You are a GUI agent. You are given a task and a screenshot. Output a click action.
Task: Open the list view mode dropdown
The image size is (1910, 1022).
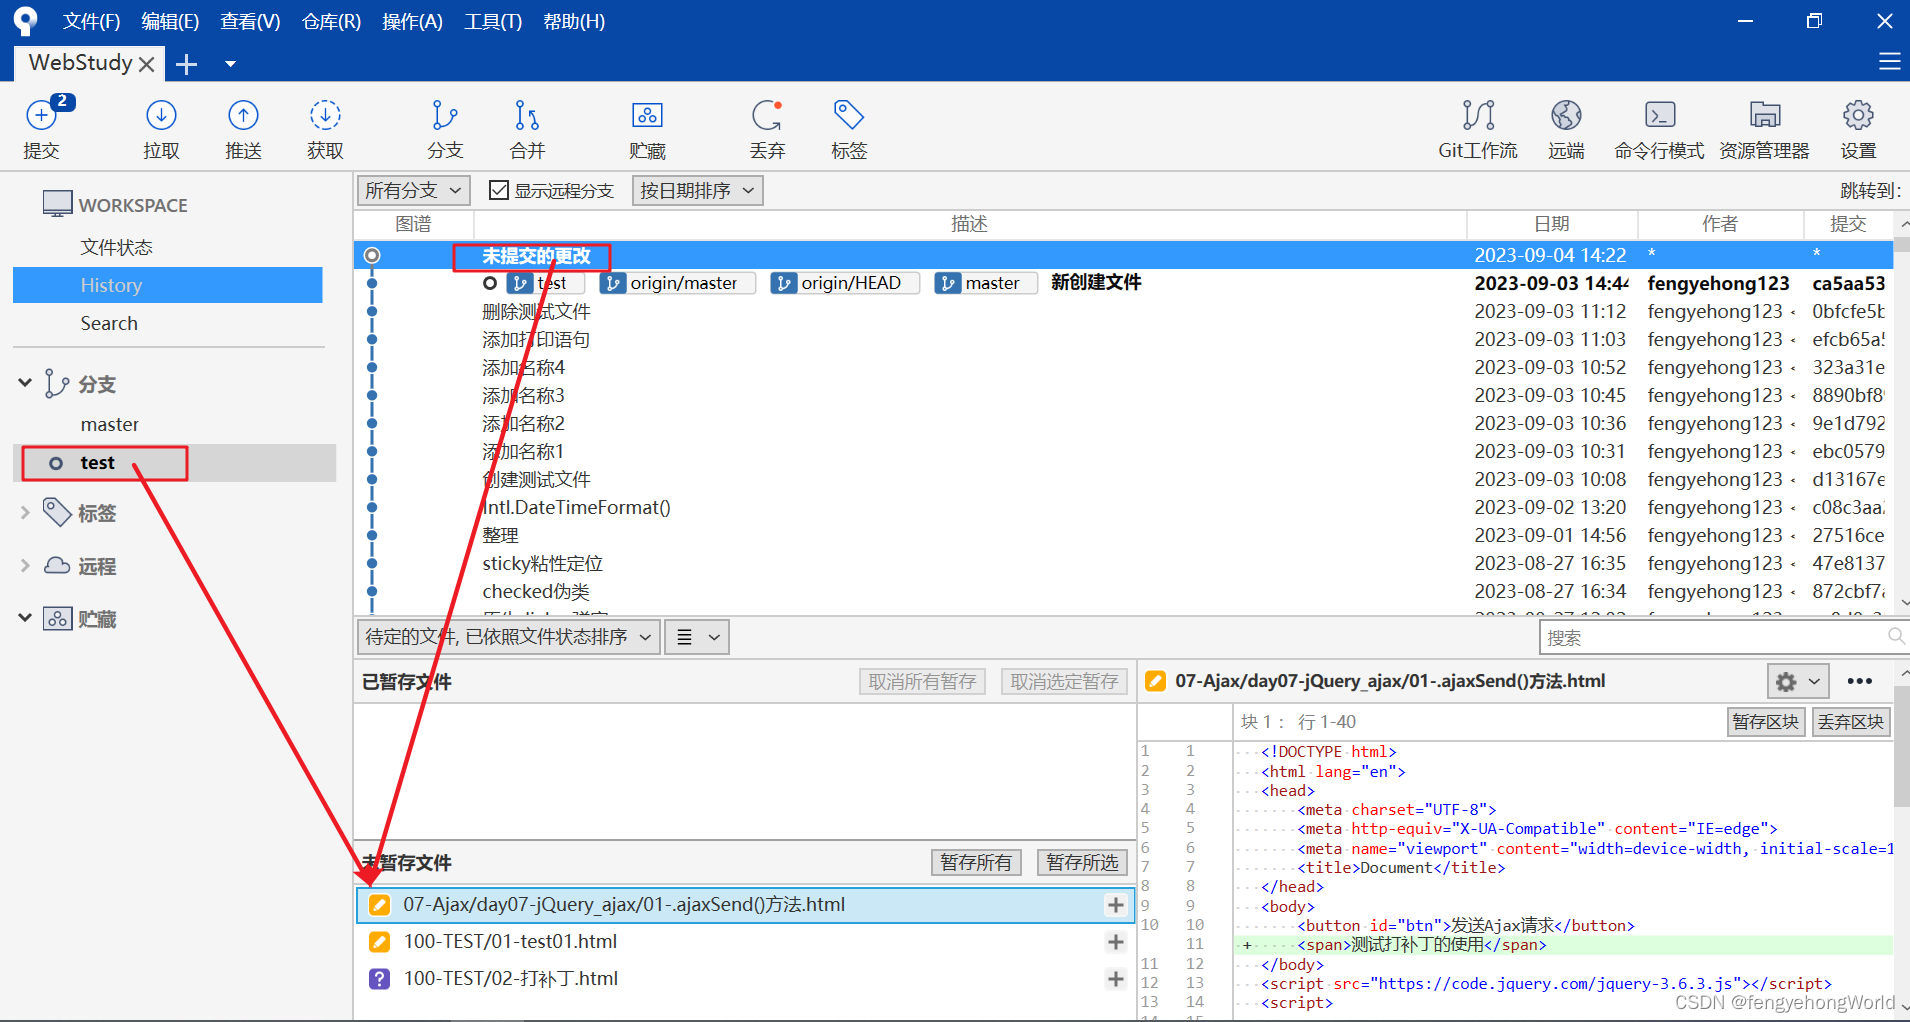coord(697,637)
